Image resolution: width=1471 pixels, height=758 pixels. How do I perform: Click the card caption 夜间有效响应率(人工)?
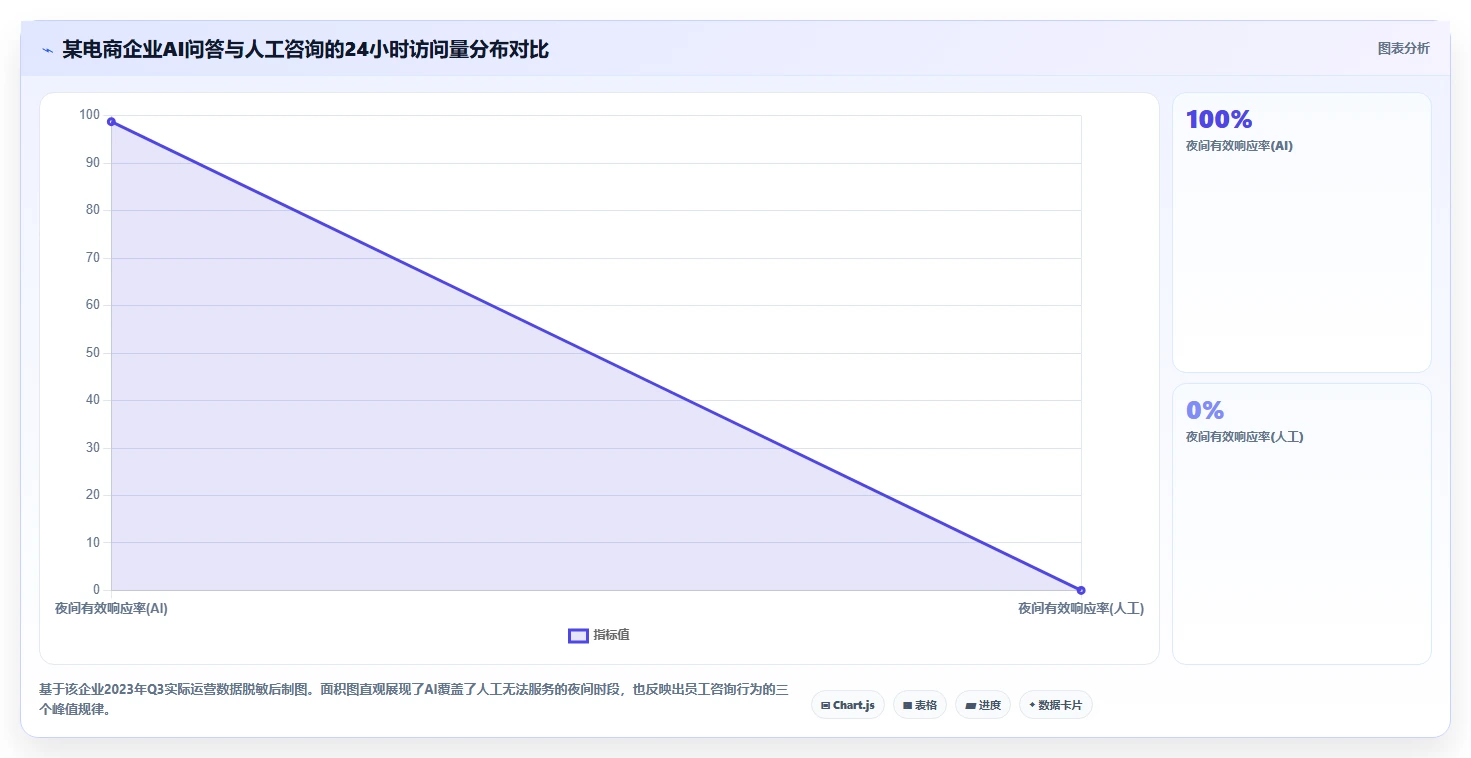point(1244,437)
